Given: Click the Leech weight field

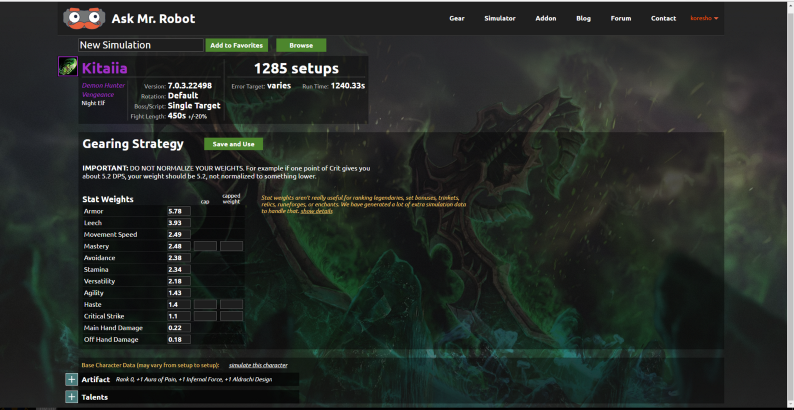Looking at the screenshot, I should pyautogui.click(x=179, y=223).
